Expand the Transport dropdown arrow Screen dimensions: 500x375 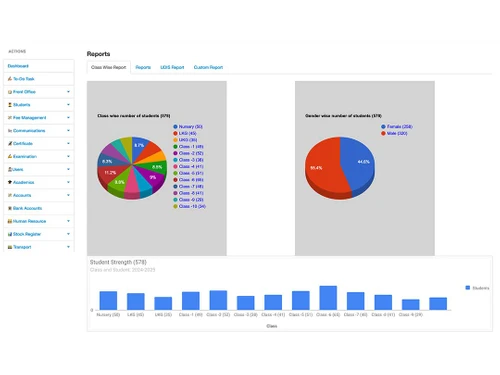tap(68, 247)
